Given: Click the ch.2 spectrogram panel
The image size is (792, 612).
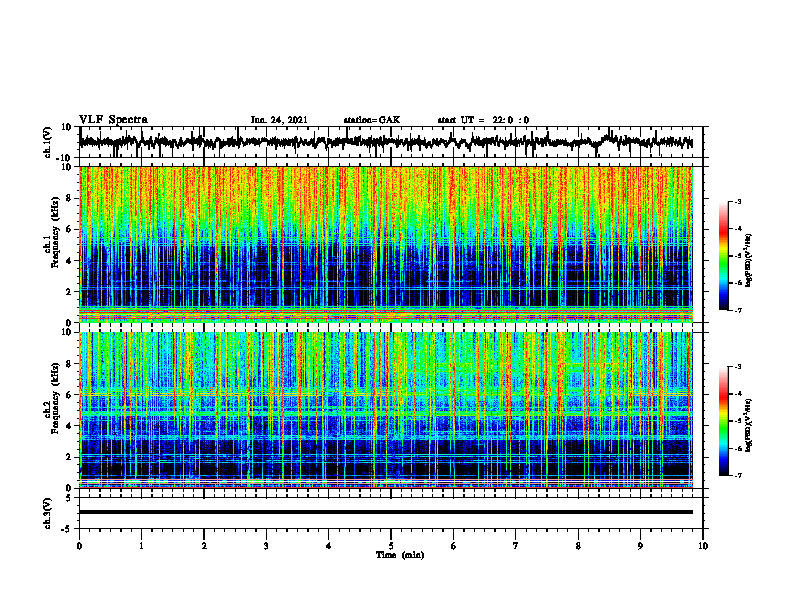Looking at the screenshot, I should point(386,410).
